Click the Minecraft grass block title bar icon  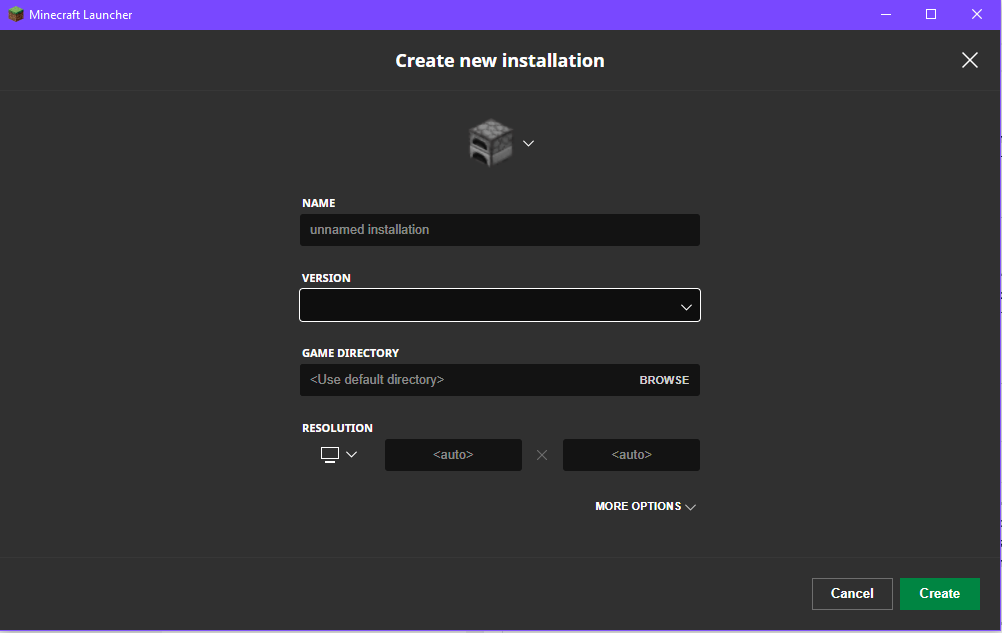click(x=16, y=15)
